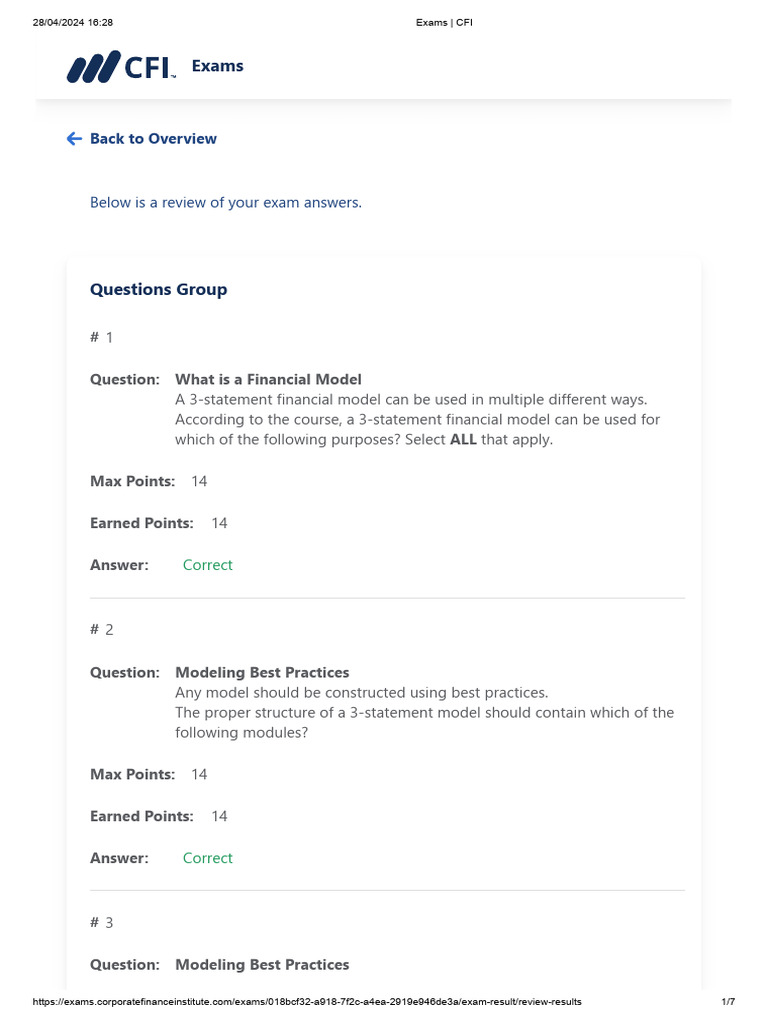This screenshot has height=1024, width=768.
Task: Click the Below is a review text
Action: [226, 202]
